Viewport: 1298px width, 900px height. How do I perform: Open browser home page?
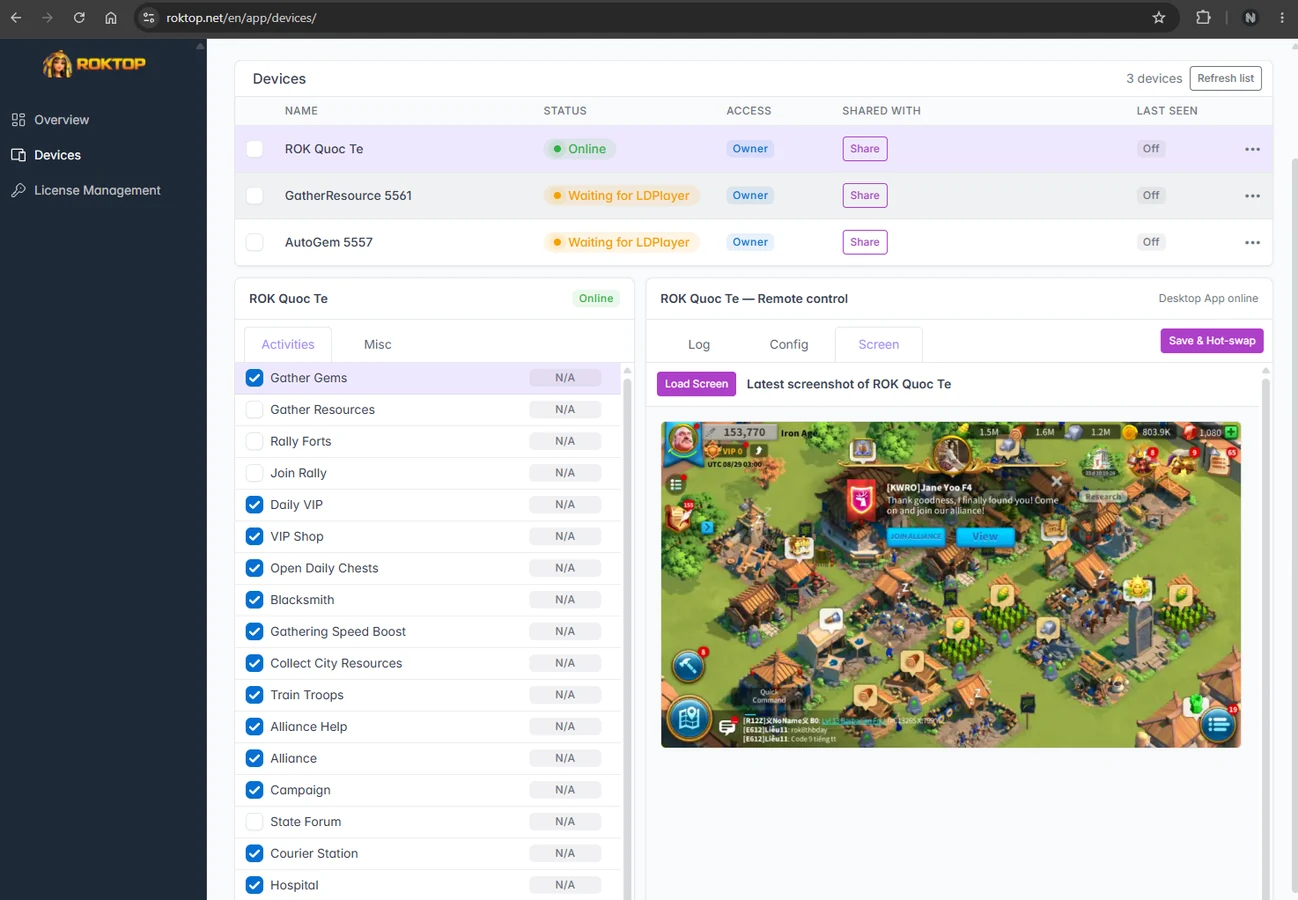tap(111, 18)
